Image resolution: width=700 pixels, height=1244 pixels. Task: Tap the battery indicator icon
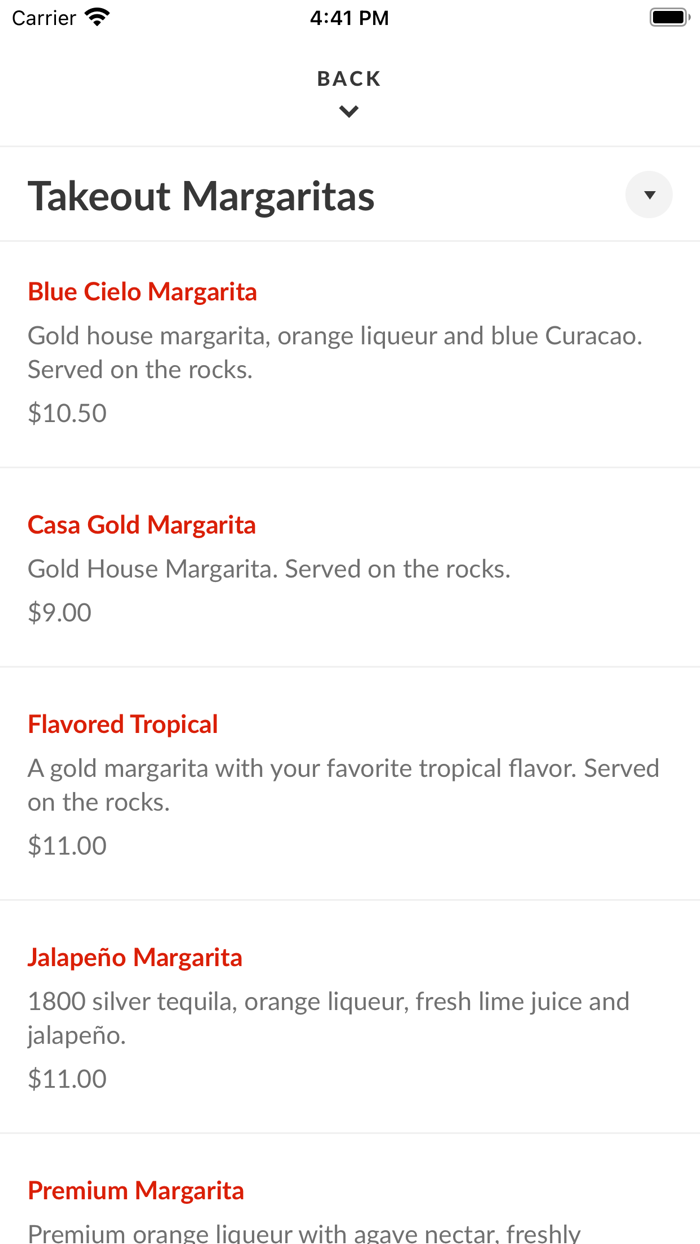coord(668,15)
